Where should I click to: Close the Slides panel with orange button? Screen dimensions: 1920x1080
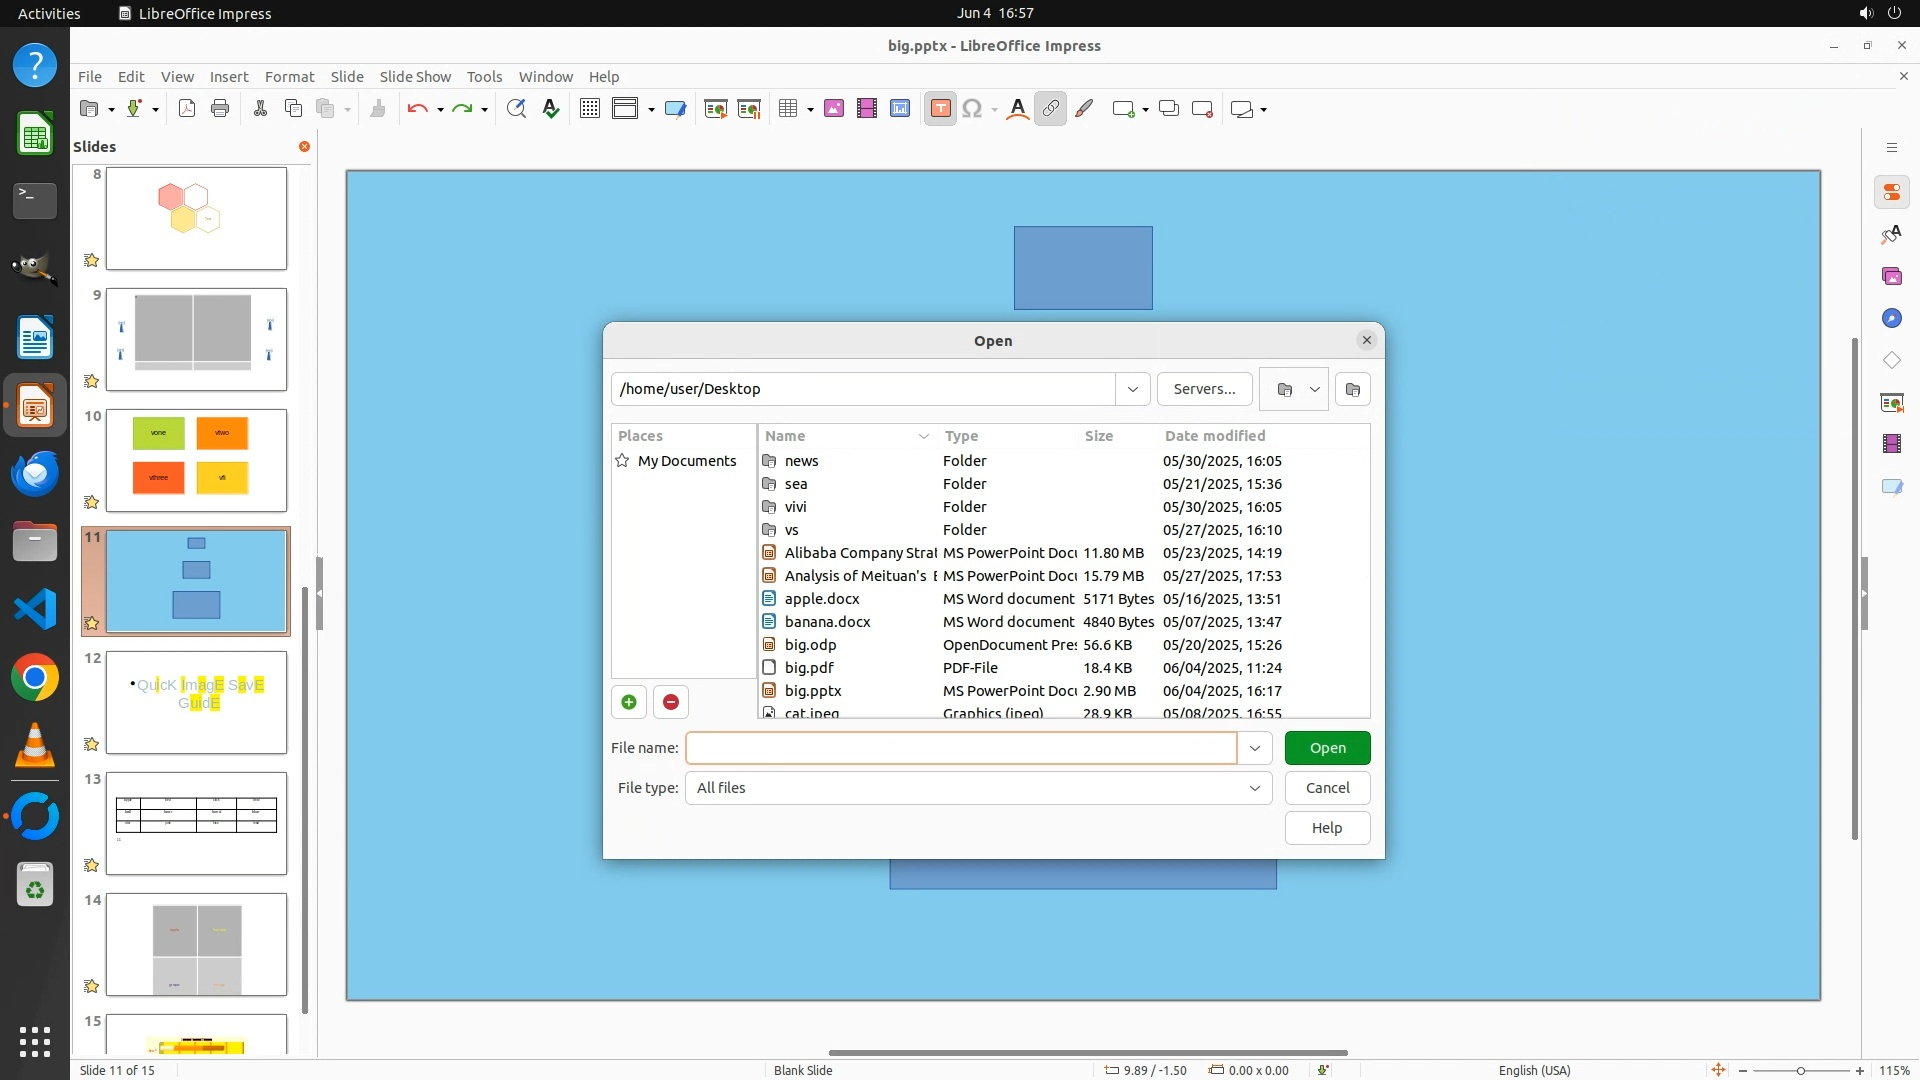304,146
